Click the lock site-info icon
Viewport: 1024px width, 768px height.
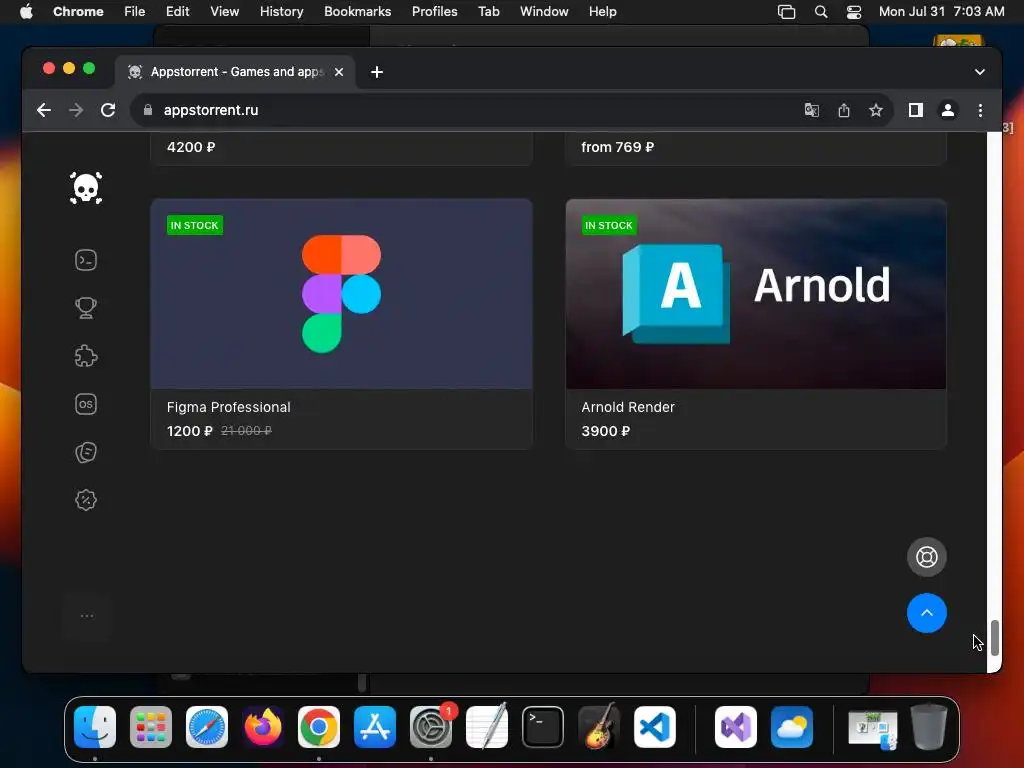click(148, 110)
